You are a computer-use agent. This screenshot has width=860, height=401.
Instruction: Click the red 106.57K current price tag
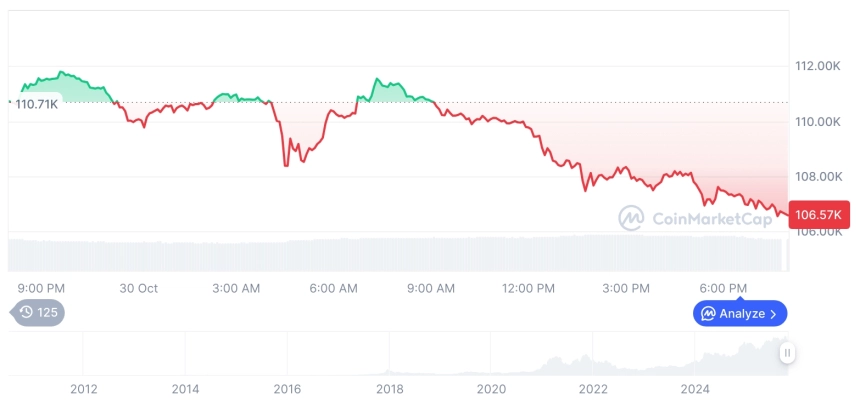pos(818,214)
